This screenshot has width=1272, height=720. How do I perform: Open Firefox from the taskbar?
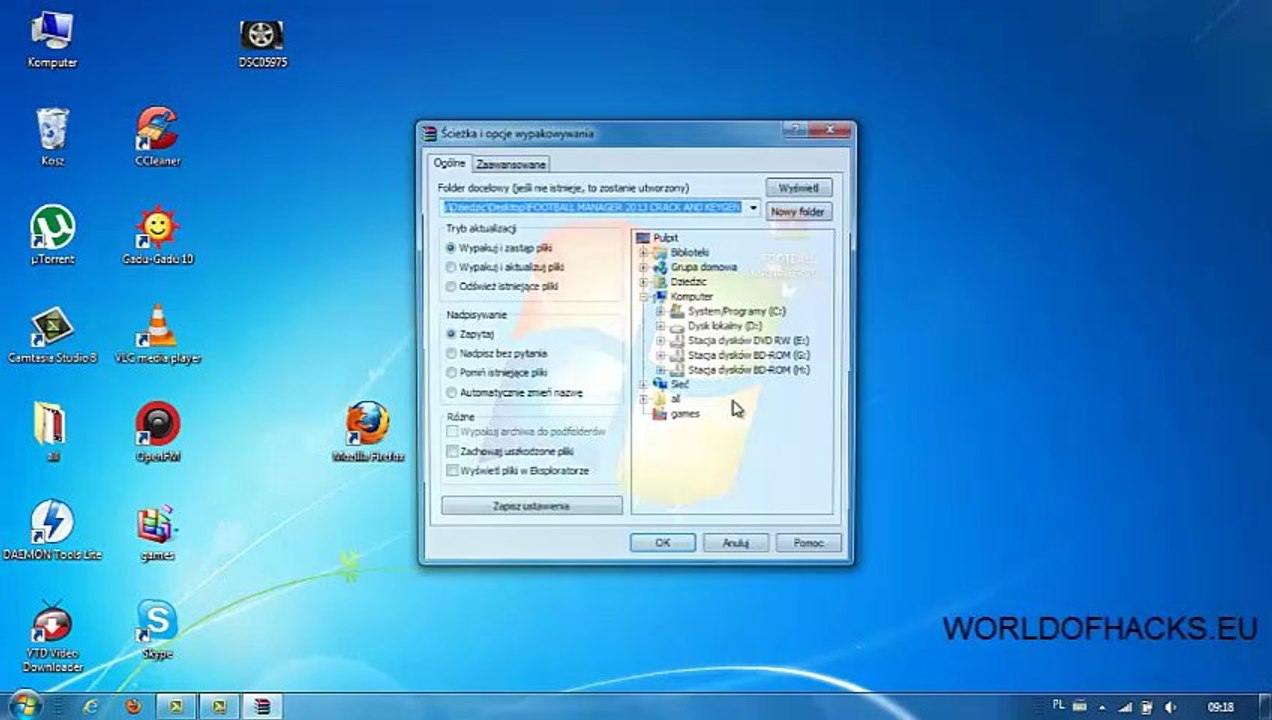[134, 706]
